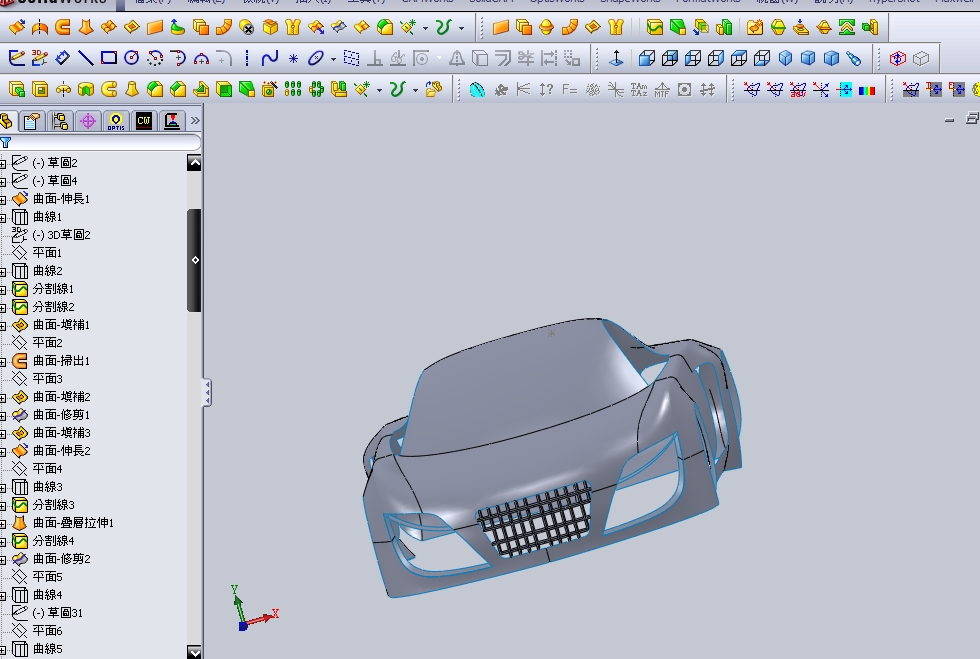The width and height of the screenshot is (980, 659).
Task: Open curves dropdown arrow in top toolbar
Action: (461, 27)
